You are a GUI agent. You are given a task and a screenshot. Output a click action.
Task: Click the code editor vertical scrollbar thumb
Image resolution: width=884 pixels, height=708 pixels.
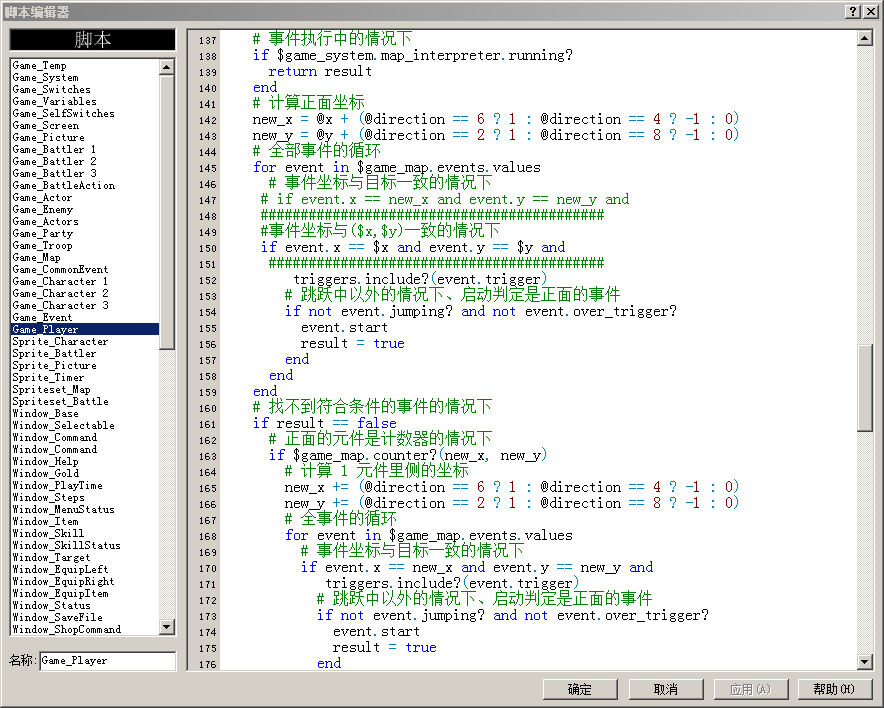[864, 388]
